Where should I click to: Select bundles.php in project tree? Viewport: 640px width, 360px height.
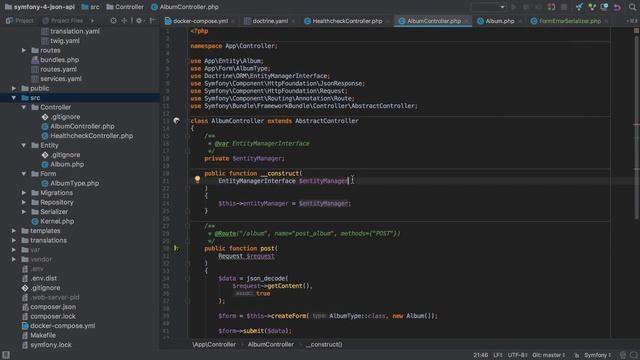[60, 60]
